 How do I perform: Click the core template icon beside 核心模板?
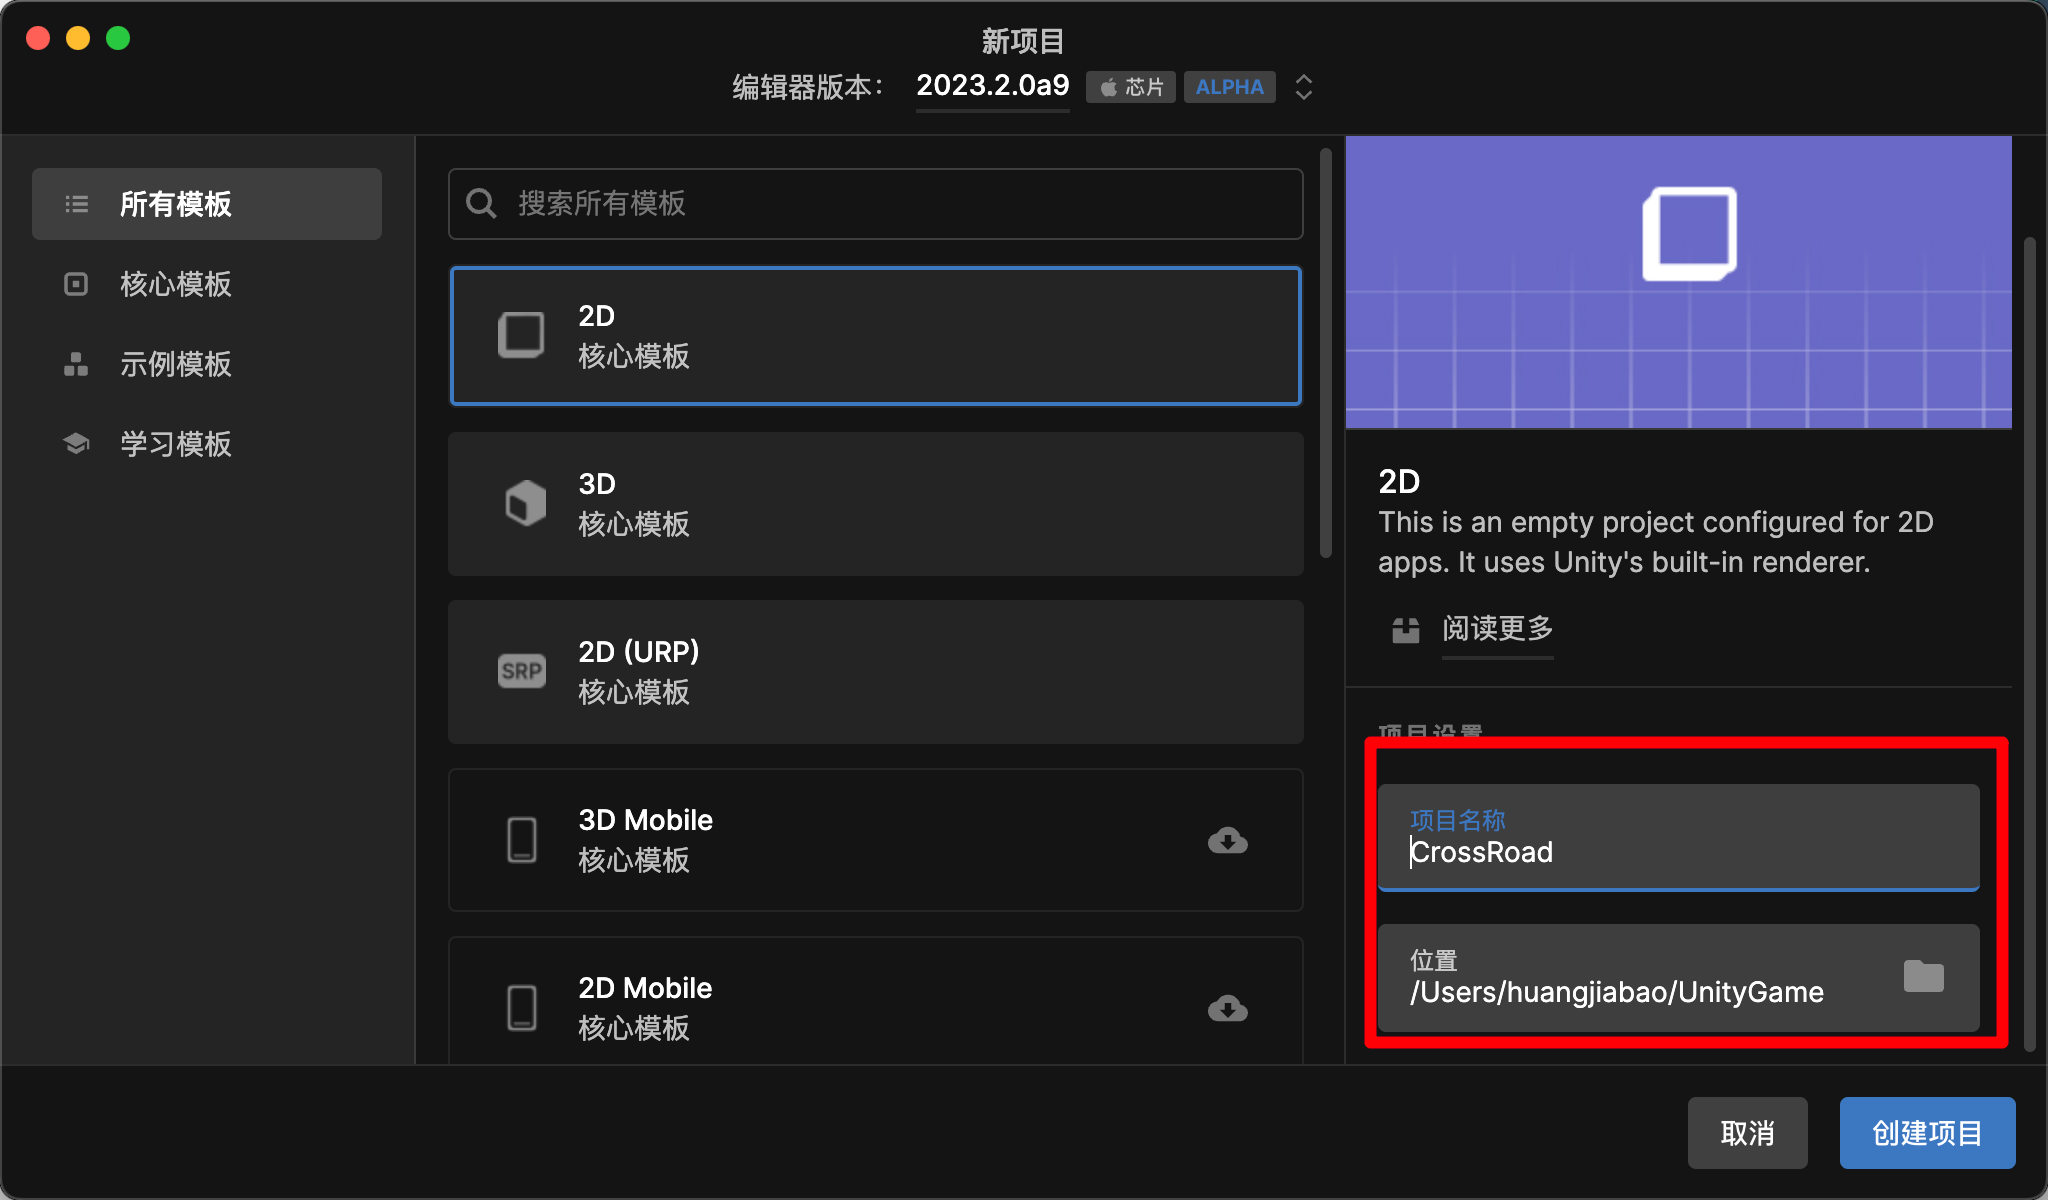[76, 284]
